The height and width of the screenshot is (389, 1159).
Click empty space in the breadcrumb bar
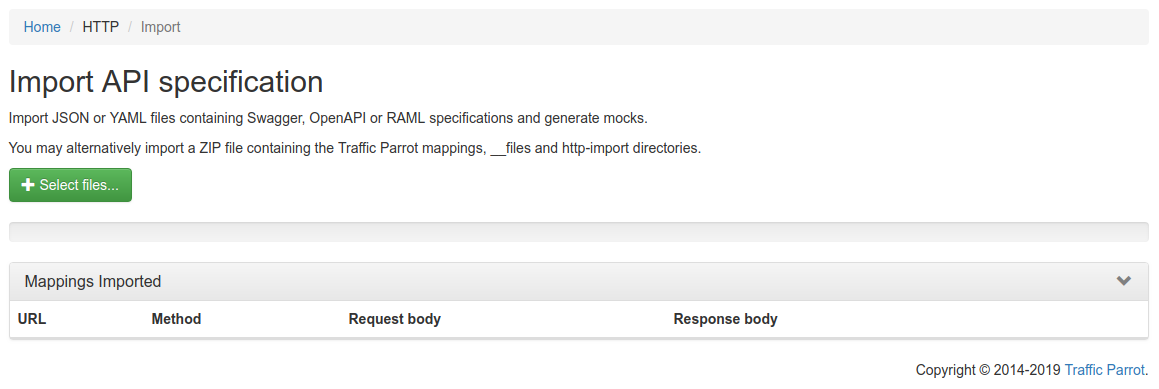[x=665, y=27]
